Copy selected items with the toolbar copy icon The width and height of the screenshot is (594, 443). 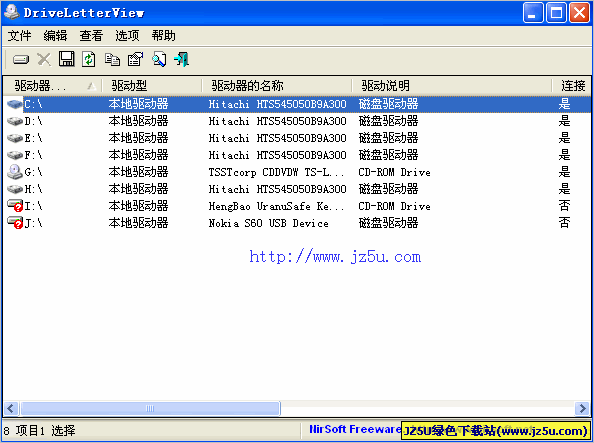(112, 59)
